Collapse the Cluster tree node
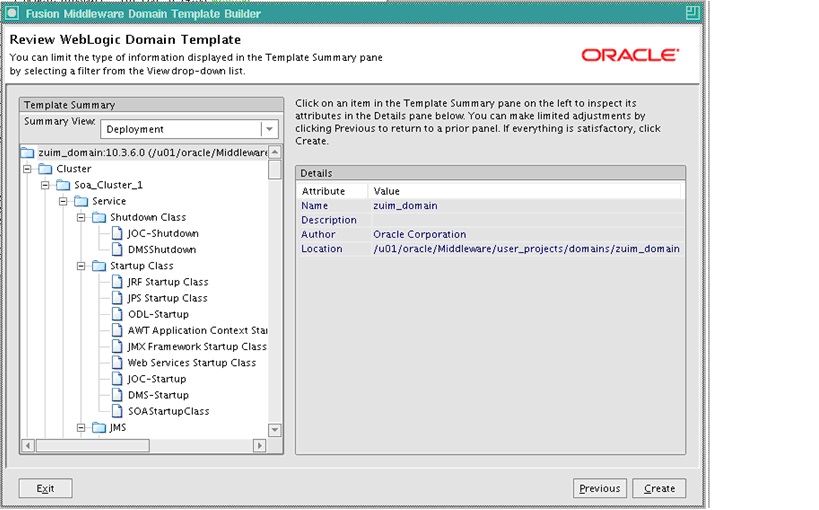Image resolution: width=819 pixels, height=510 pixels. tap(27, 169)
